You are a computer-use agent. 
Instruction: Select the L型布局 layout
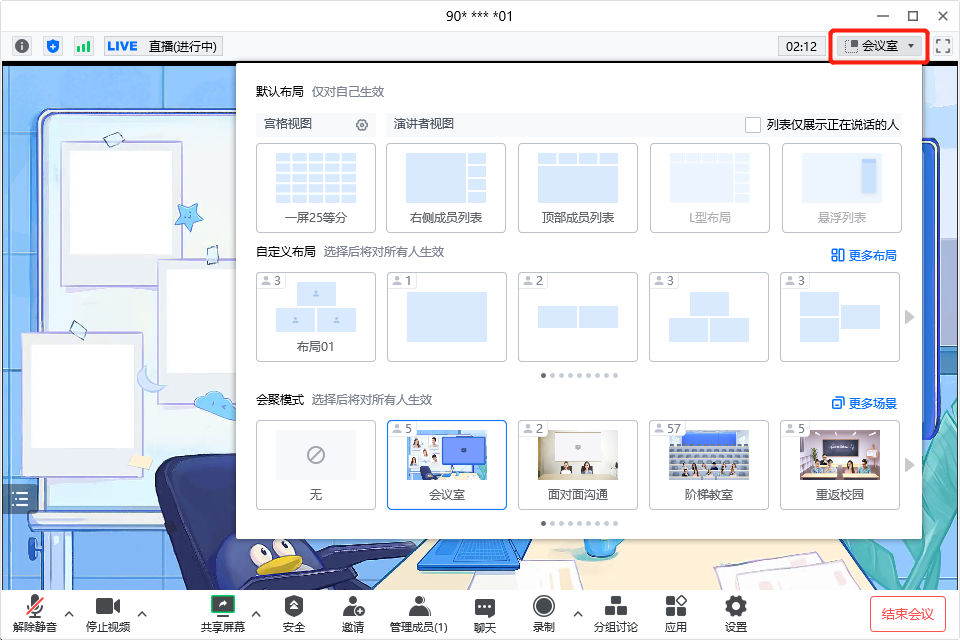(710, 188)
